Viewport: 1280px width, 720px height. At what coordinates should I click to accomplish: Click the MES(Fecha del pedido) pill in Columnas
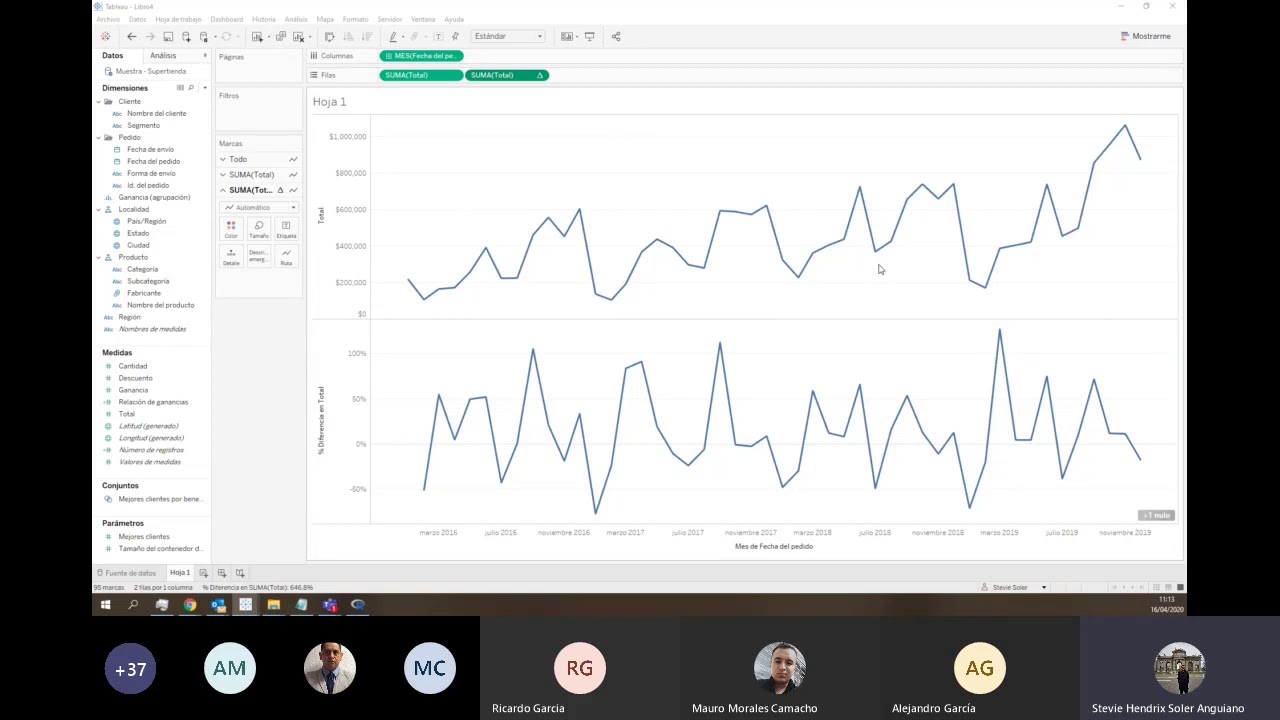click(x=420, y=56)
